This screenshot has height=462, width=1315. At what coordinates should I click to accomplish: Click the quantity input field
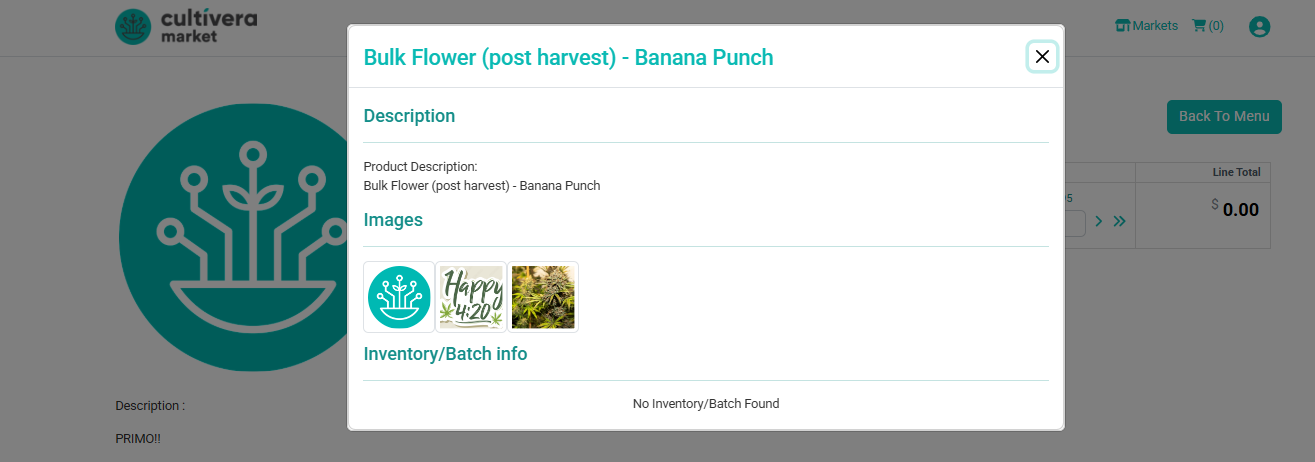(x=1075, y=223)
